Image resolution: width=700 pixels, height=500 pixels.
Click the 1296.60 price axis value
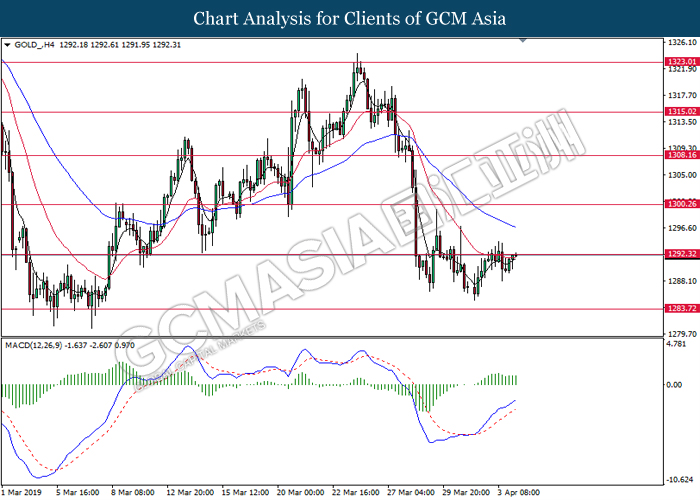point(682,228)
